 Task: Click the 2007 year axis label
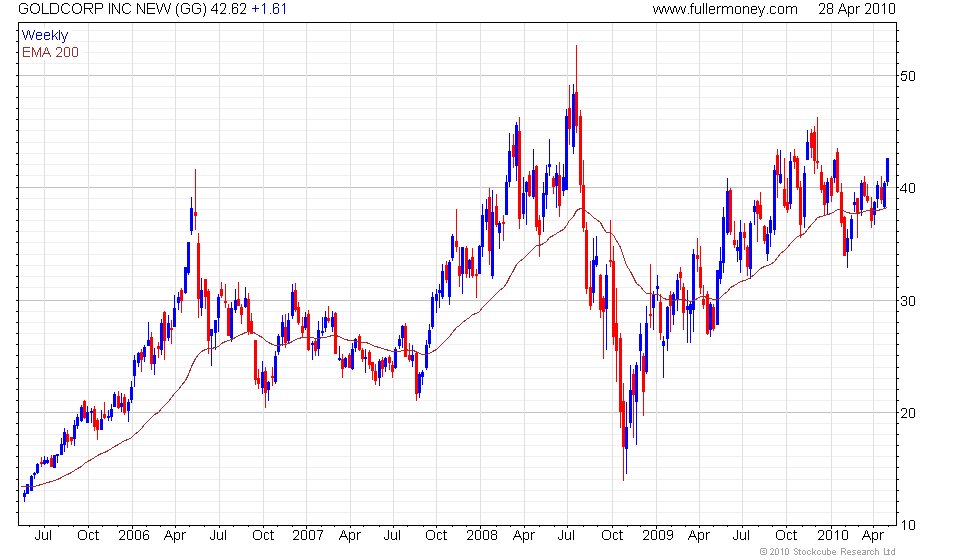[x=308, y=536]
